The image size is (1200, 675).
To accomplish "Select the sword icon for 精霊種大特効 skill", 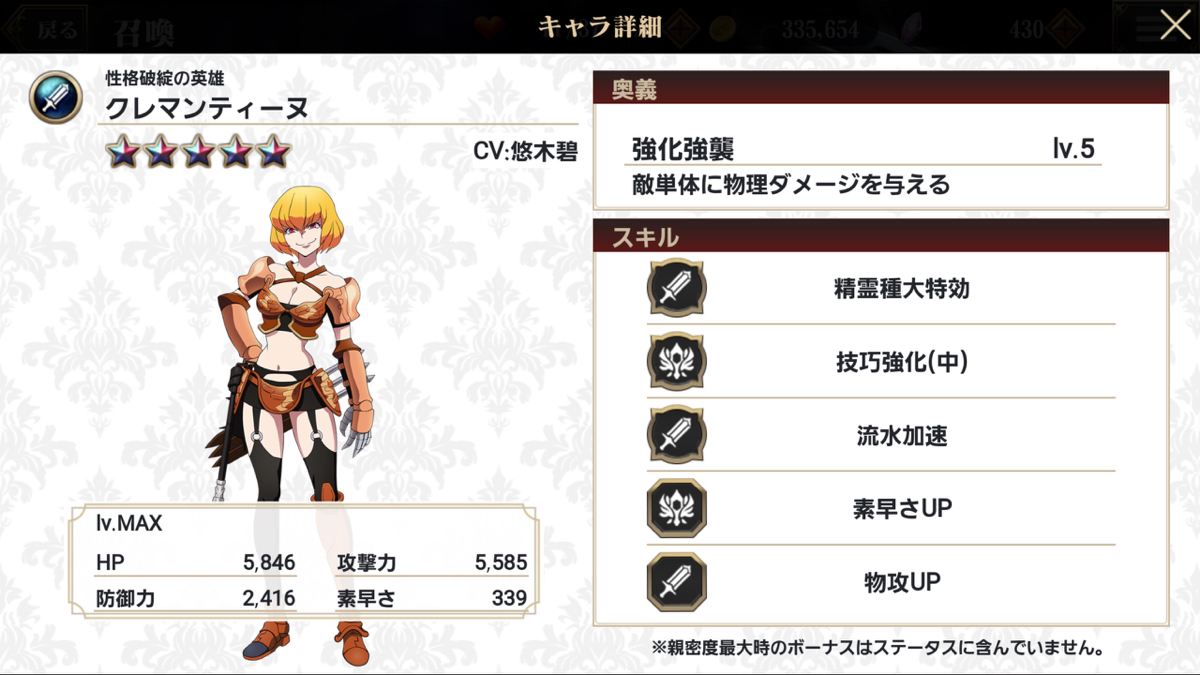I will pos(677,289).
